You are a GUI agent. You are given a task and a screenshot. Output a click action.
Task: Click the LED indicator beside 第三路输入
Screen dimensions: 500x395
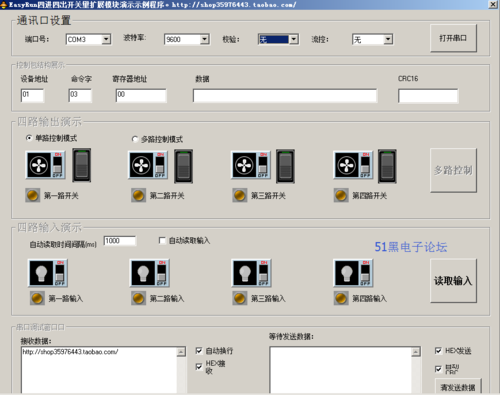pyautogui.click(x=239, y=298)
